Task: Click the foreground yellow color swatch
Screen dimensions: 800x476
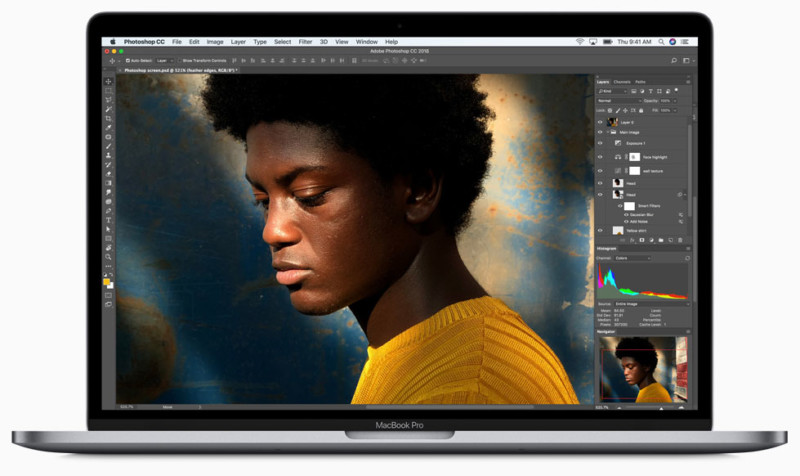Action: coord(106,282)
